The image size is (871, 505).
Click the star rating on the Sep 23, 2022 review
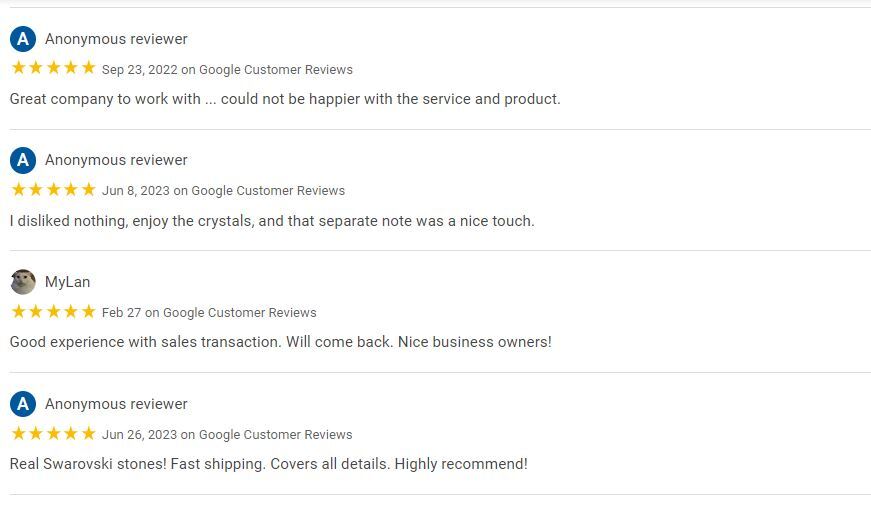tap(53, 68)
